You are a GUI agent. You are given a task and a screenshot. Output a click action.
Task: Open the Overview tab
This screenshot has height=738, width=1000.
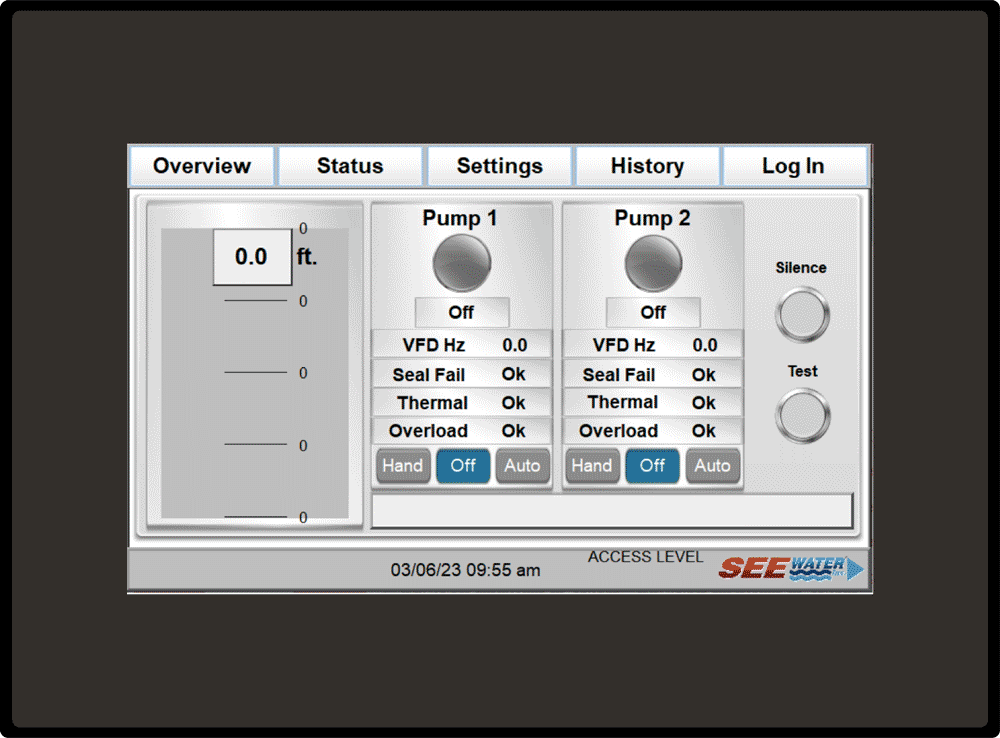click(x=202, y=166)
